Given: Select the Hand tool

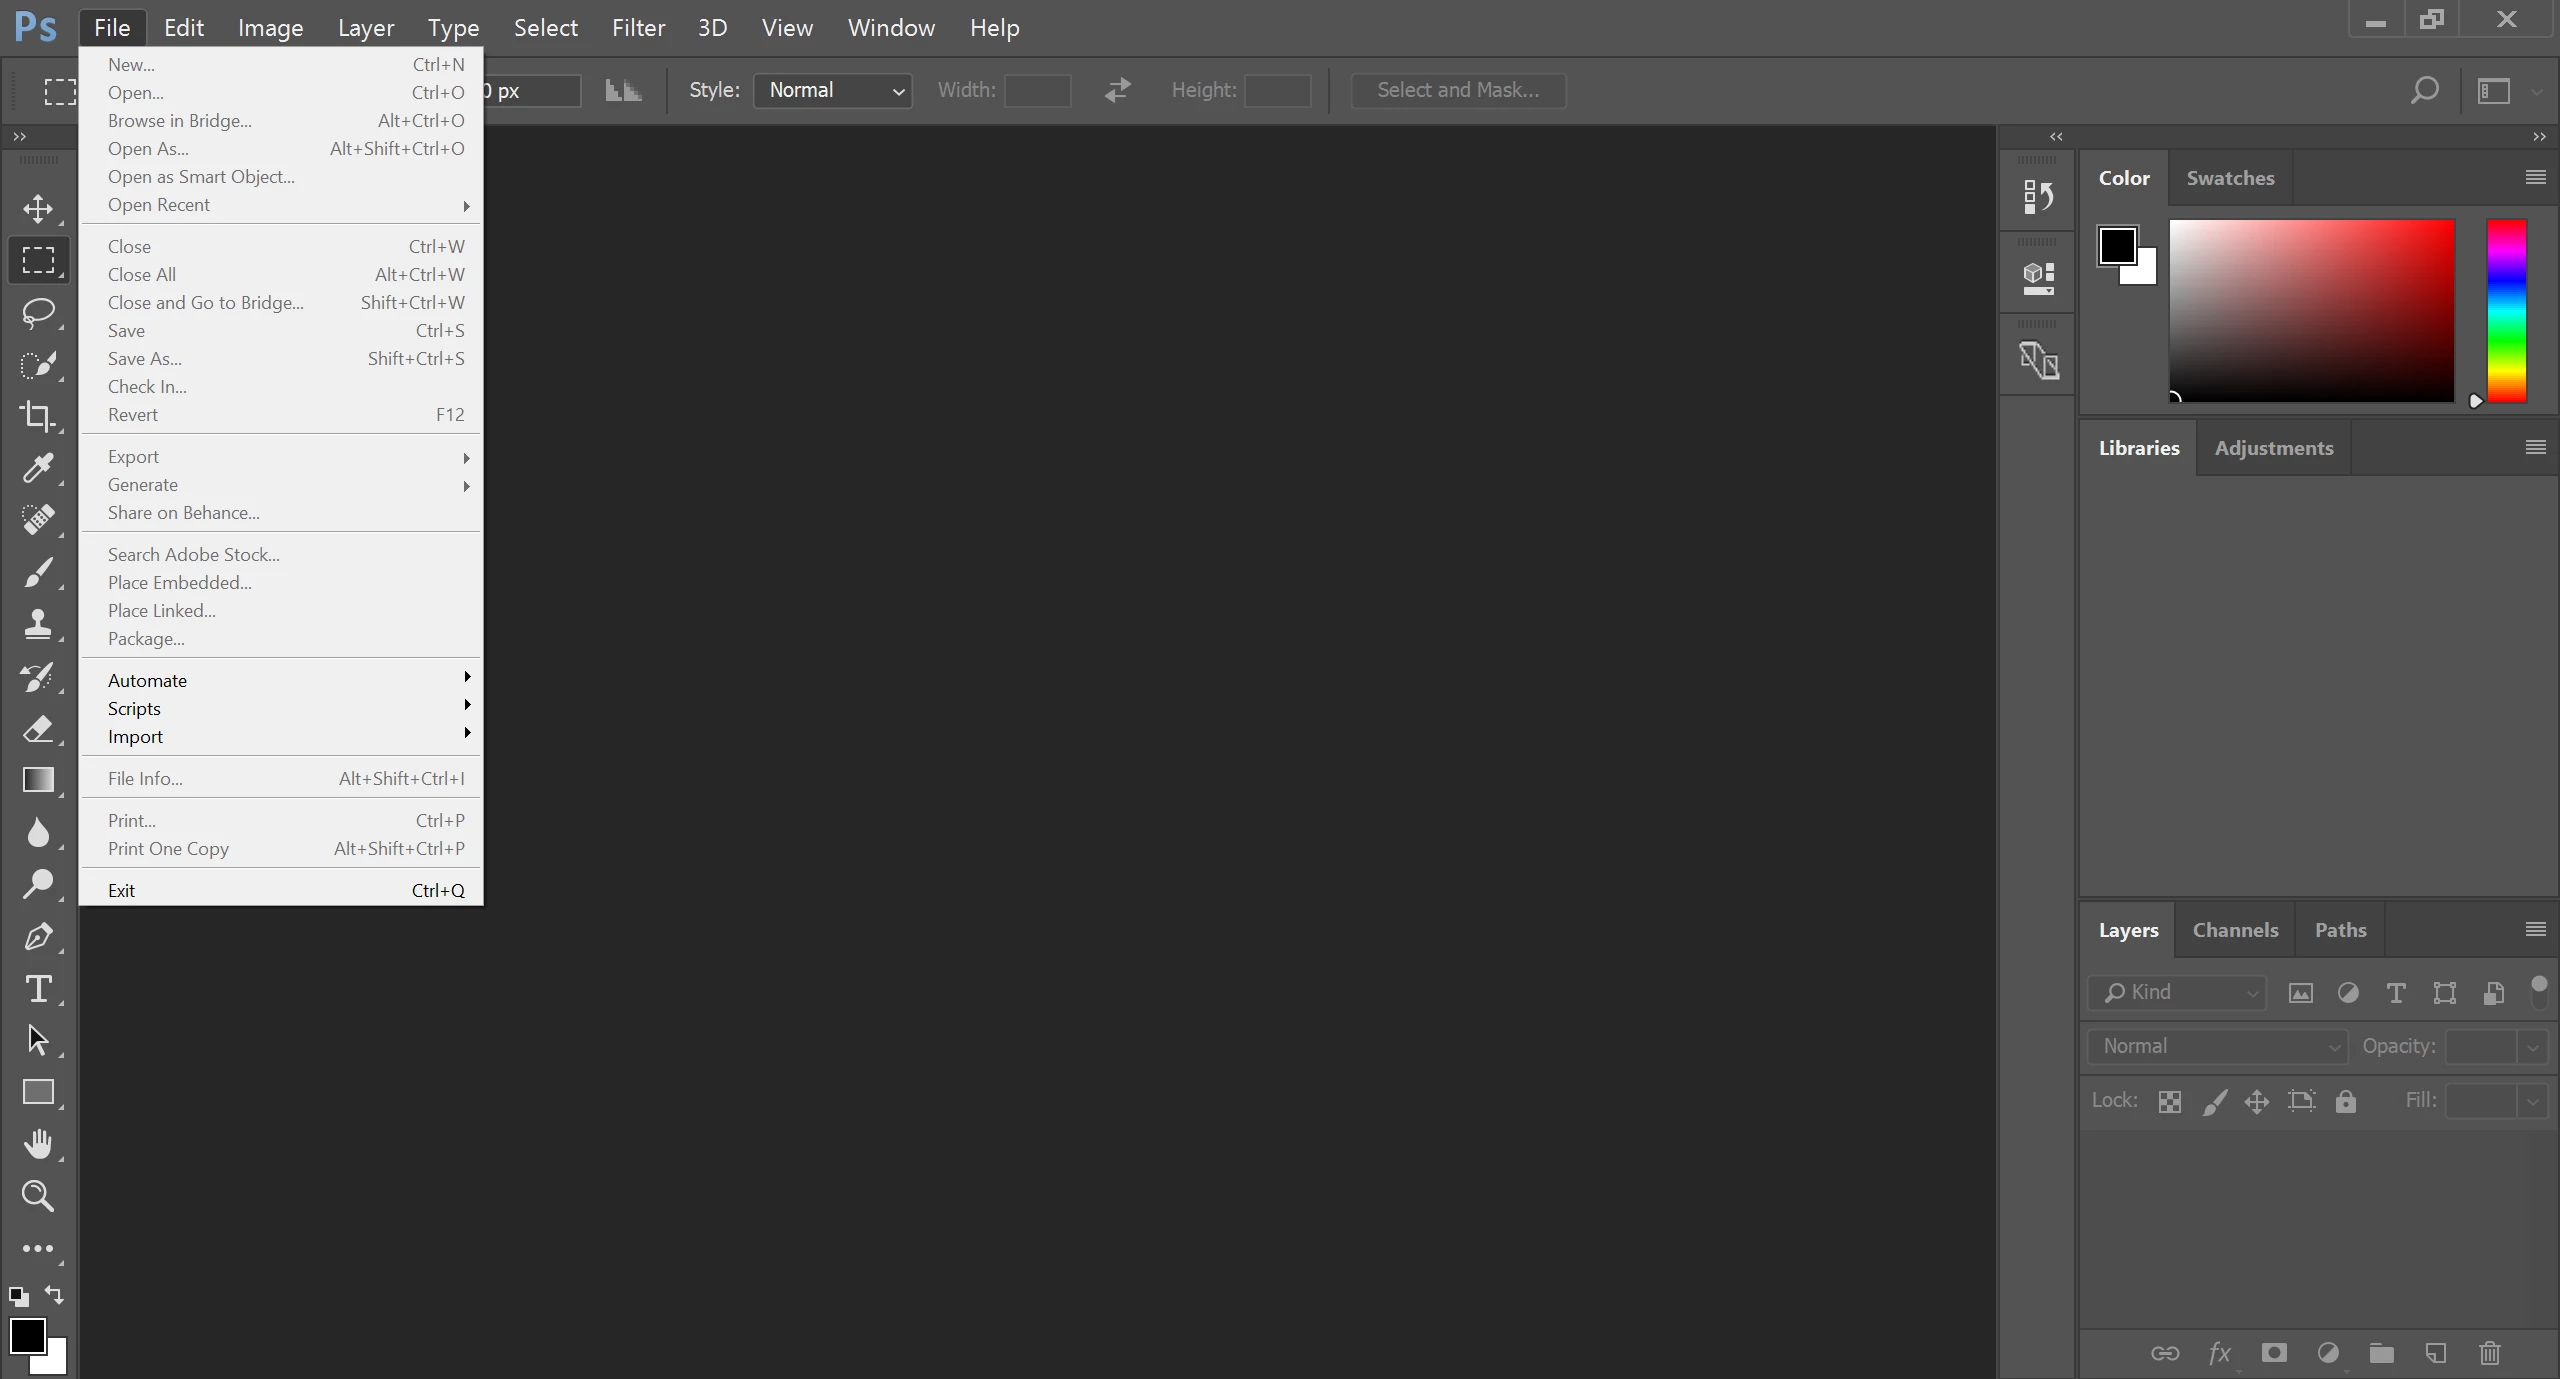Looking at the screenshot, I should pos(38,1144).
